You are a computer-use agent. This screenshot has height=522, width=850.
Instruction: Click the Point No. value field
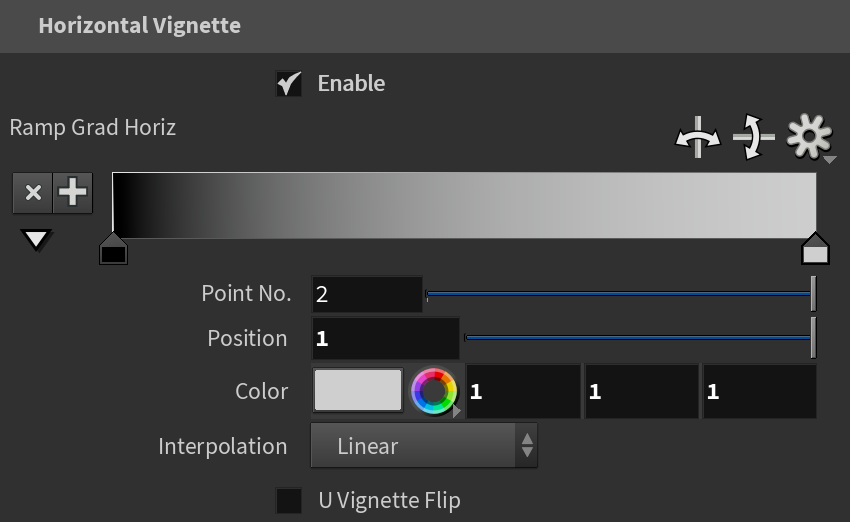tap(367, 294)
